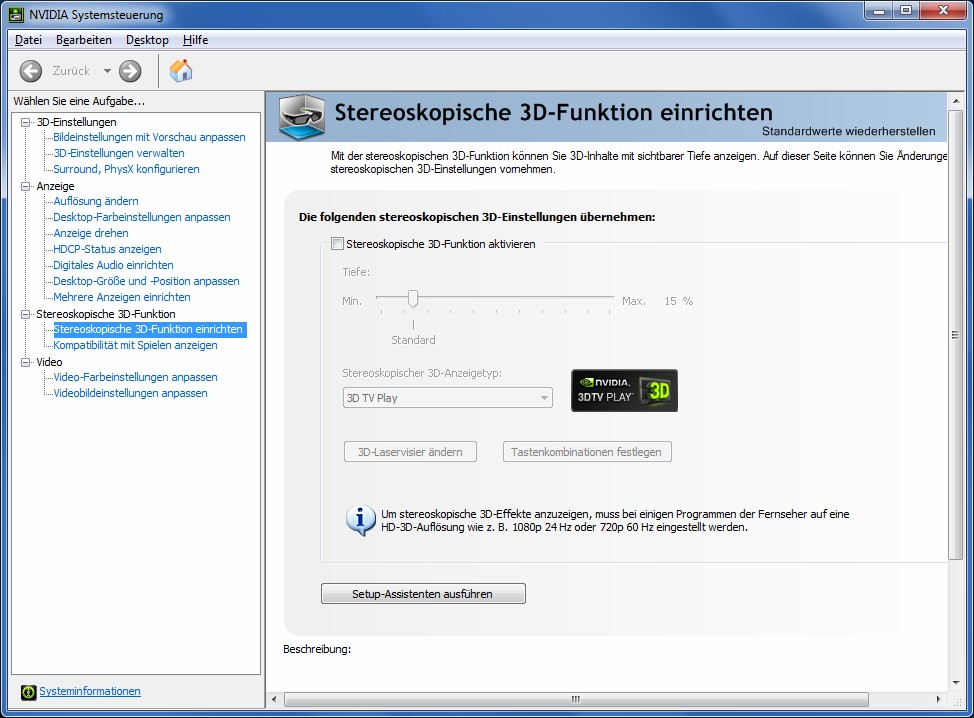The image size is (974, 718).
Task: Click the Back arrow icon
Action: point(30,71)
